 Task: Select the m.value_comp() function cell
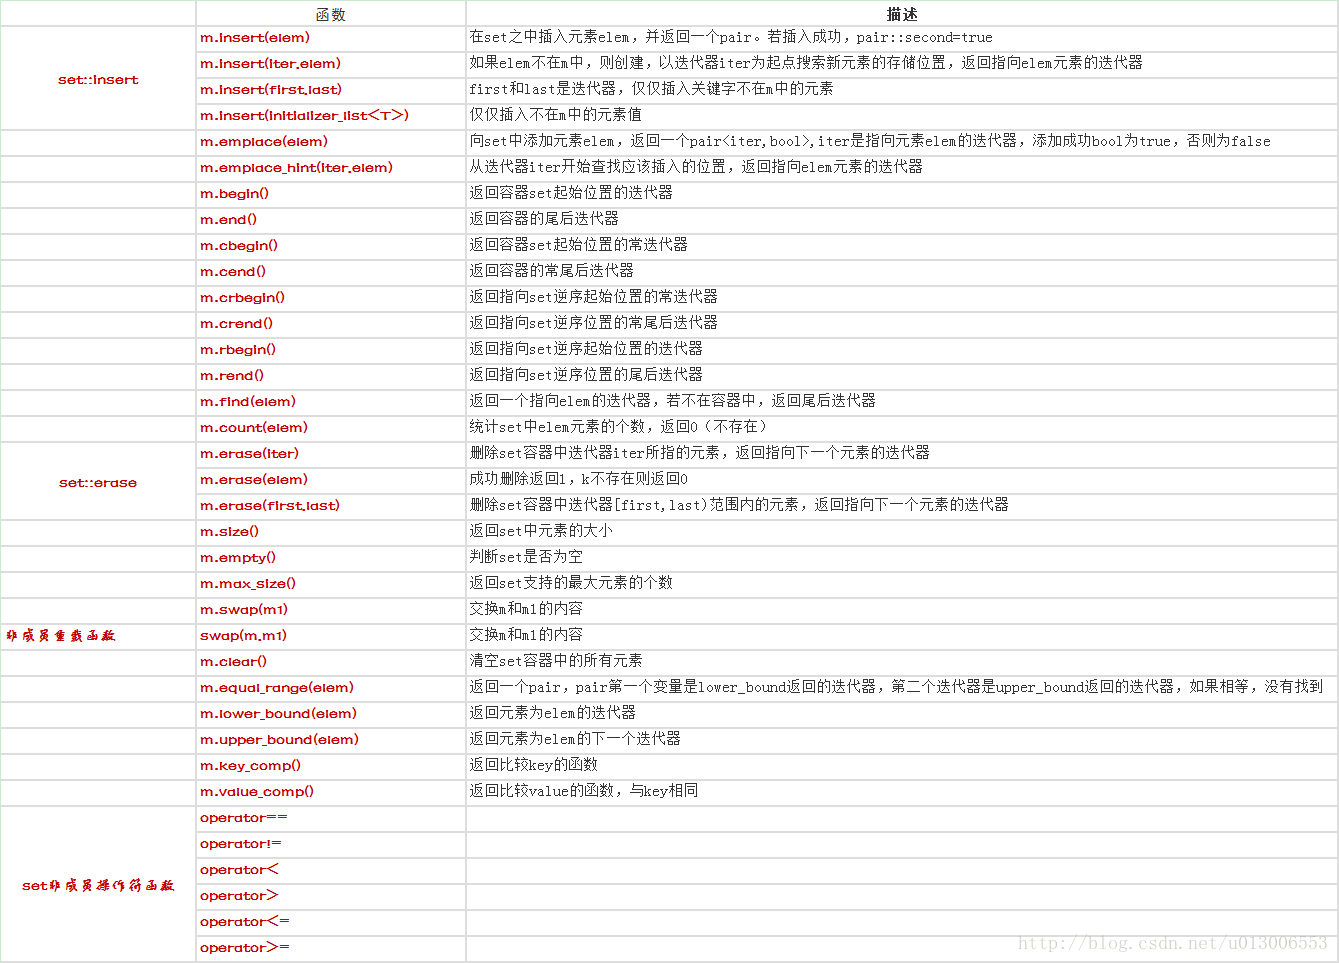(331, 792)
